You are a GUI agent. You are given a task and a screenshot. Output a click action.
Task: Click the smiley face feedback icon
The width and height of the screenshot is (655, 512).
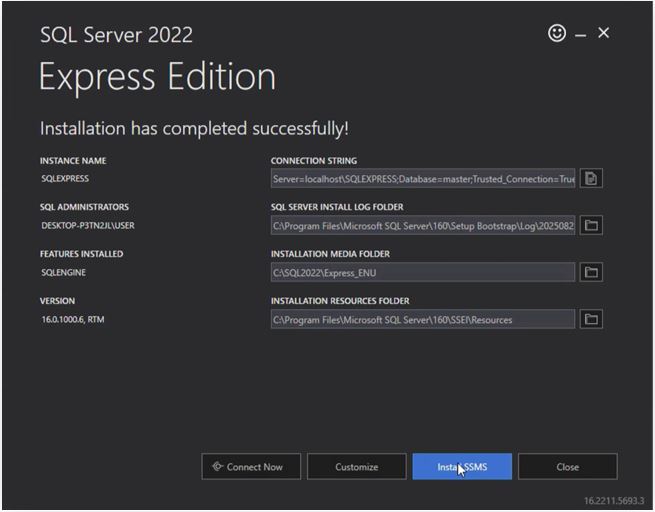click(x=557, y=33)
